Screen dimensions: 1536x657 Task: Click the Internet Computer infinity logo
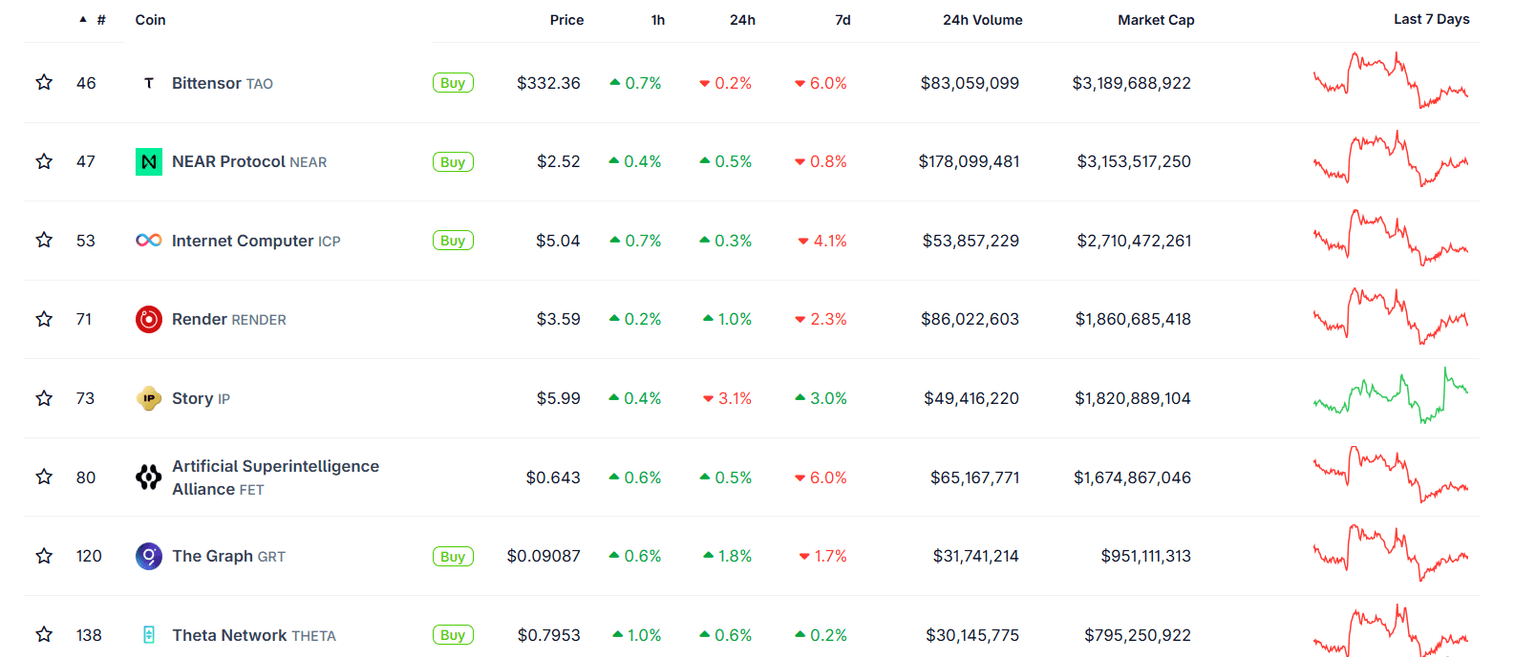tap(149, 240)
